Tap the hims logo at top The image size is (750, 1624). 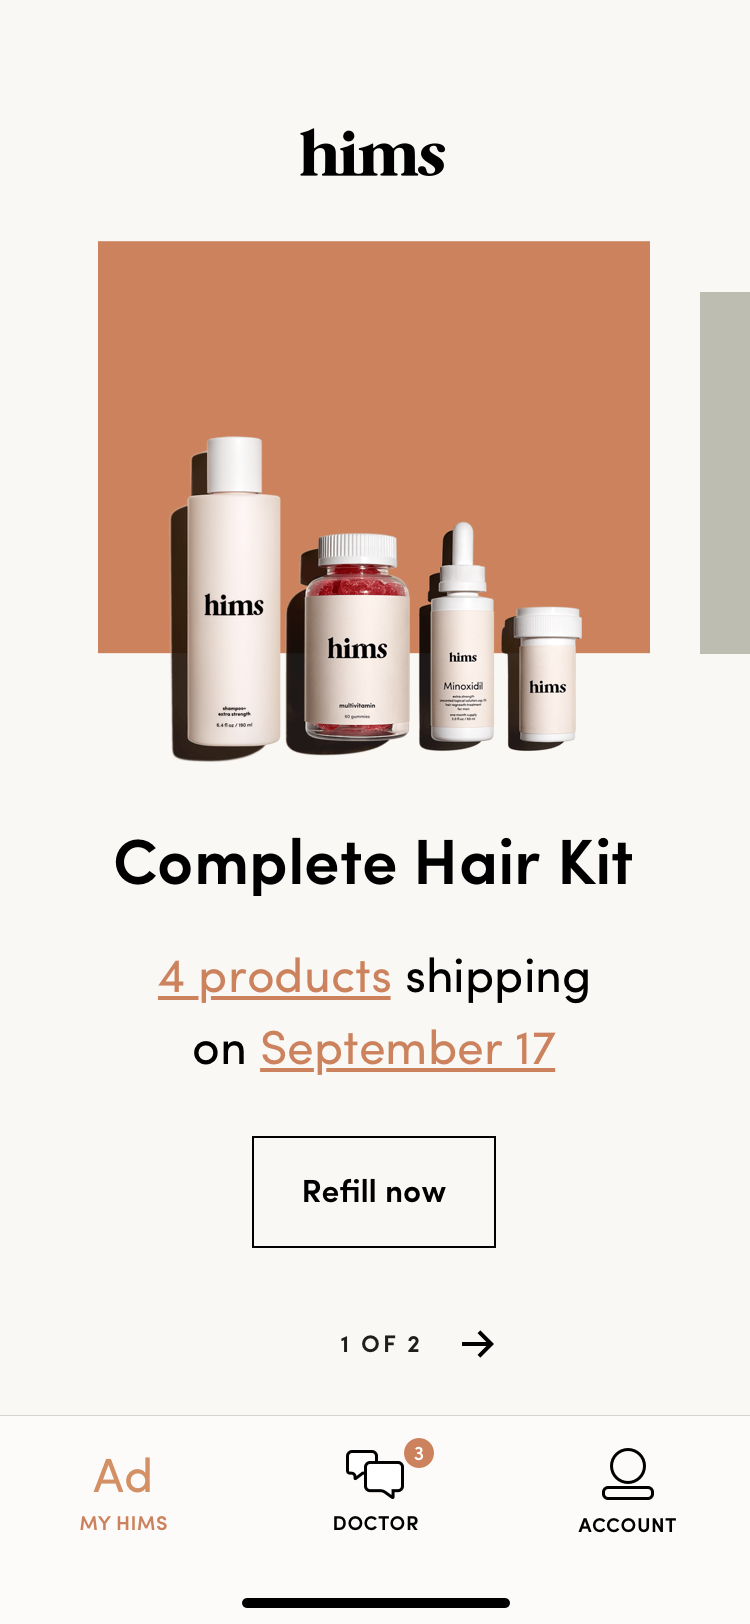click(373, 153)
